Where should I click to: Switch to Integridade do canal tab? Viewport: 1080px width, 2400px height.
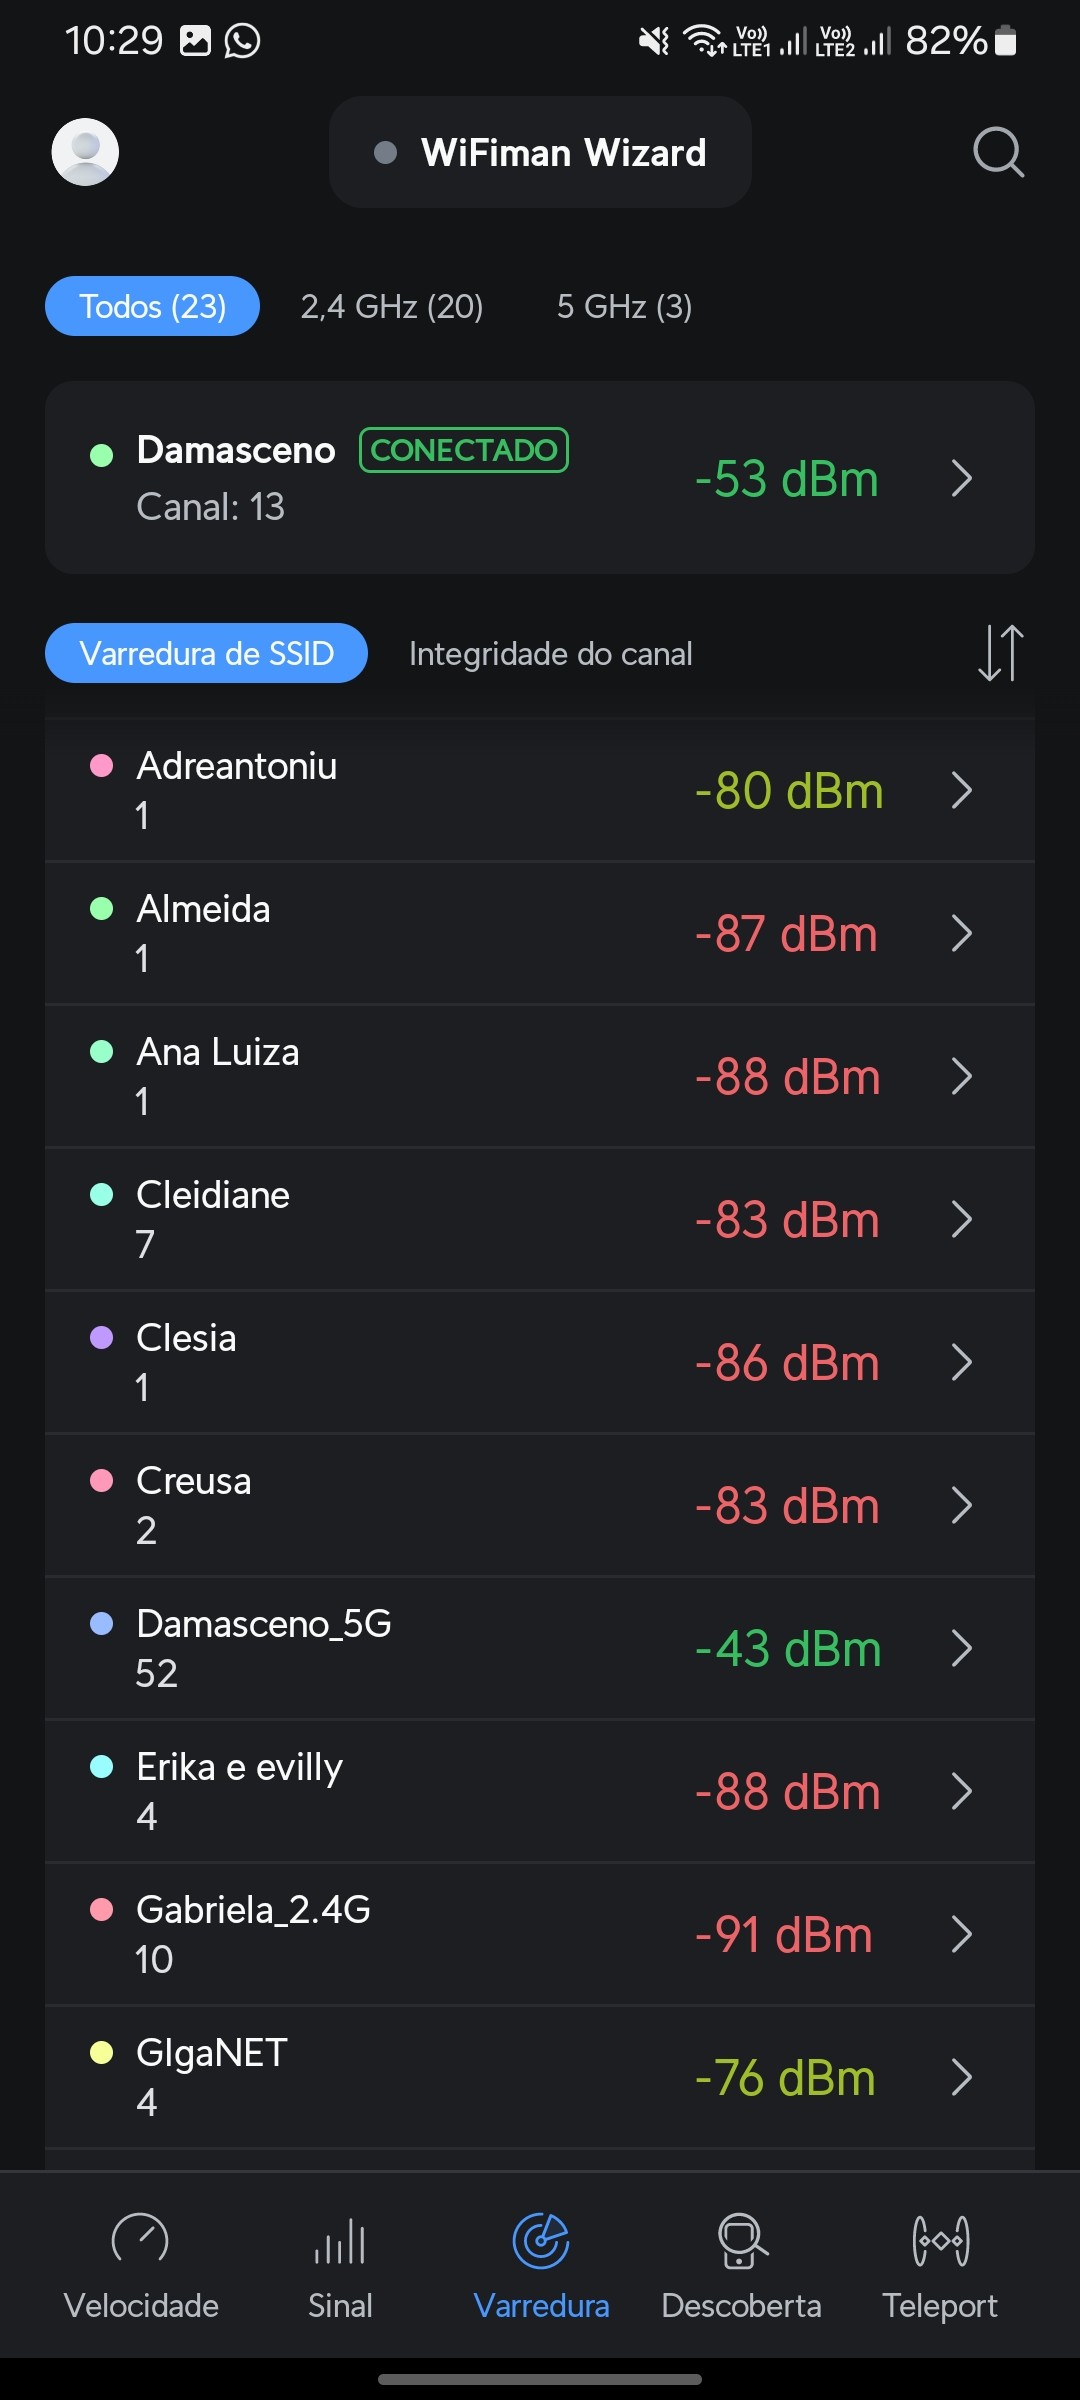click(x=550, y=654)
